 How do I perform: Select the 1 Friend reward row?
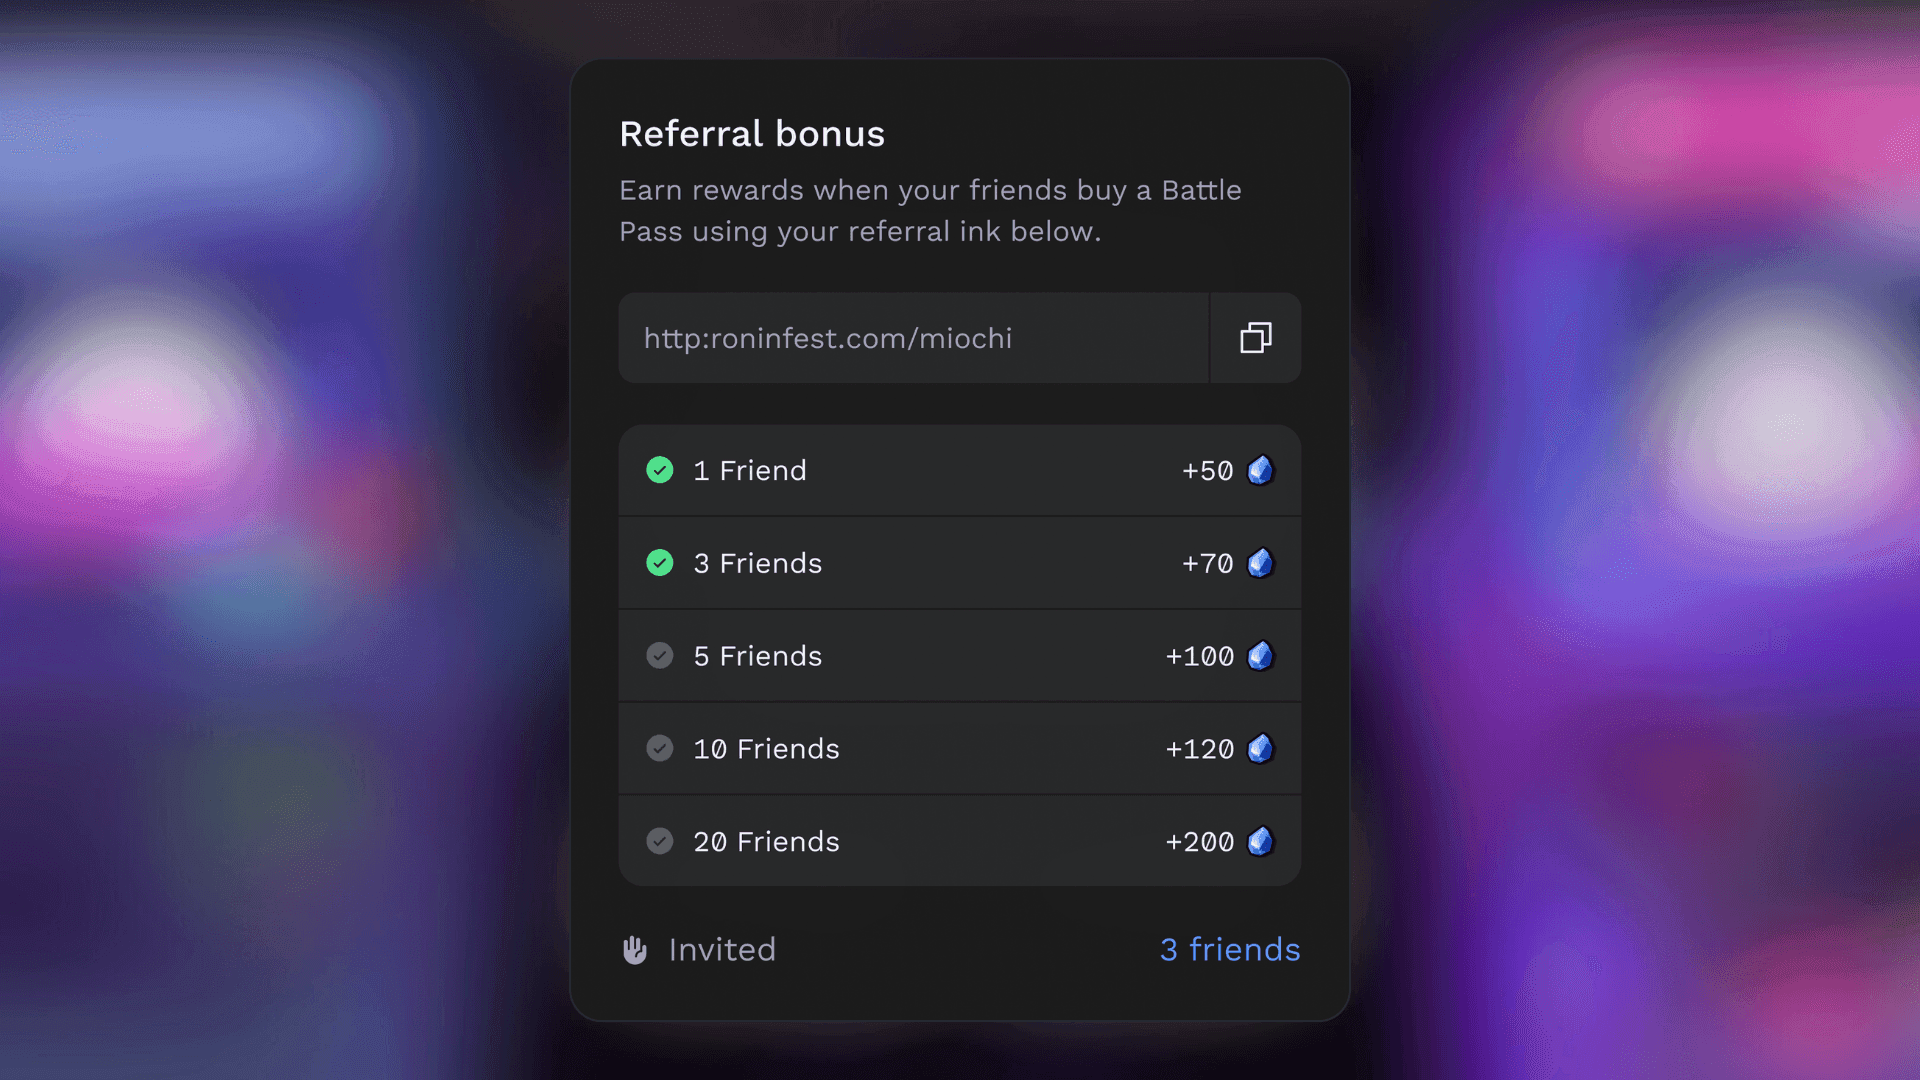tap(958, 470)
